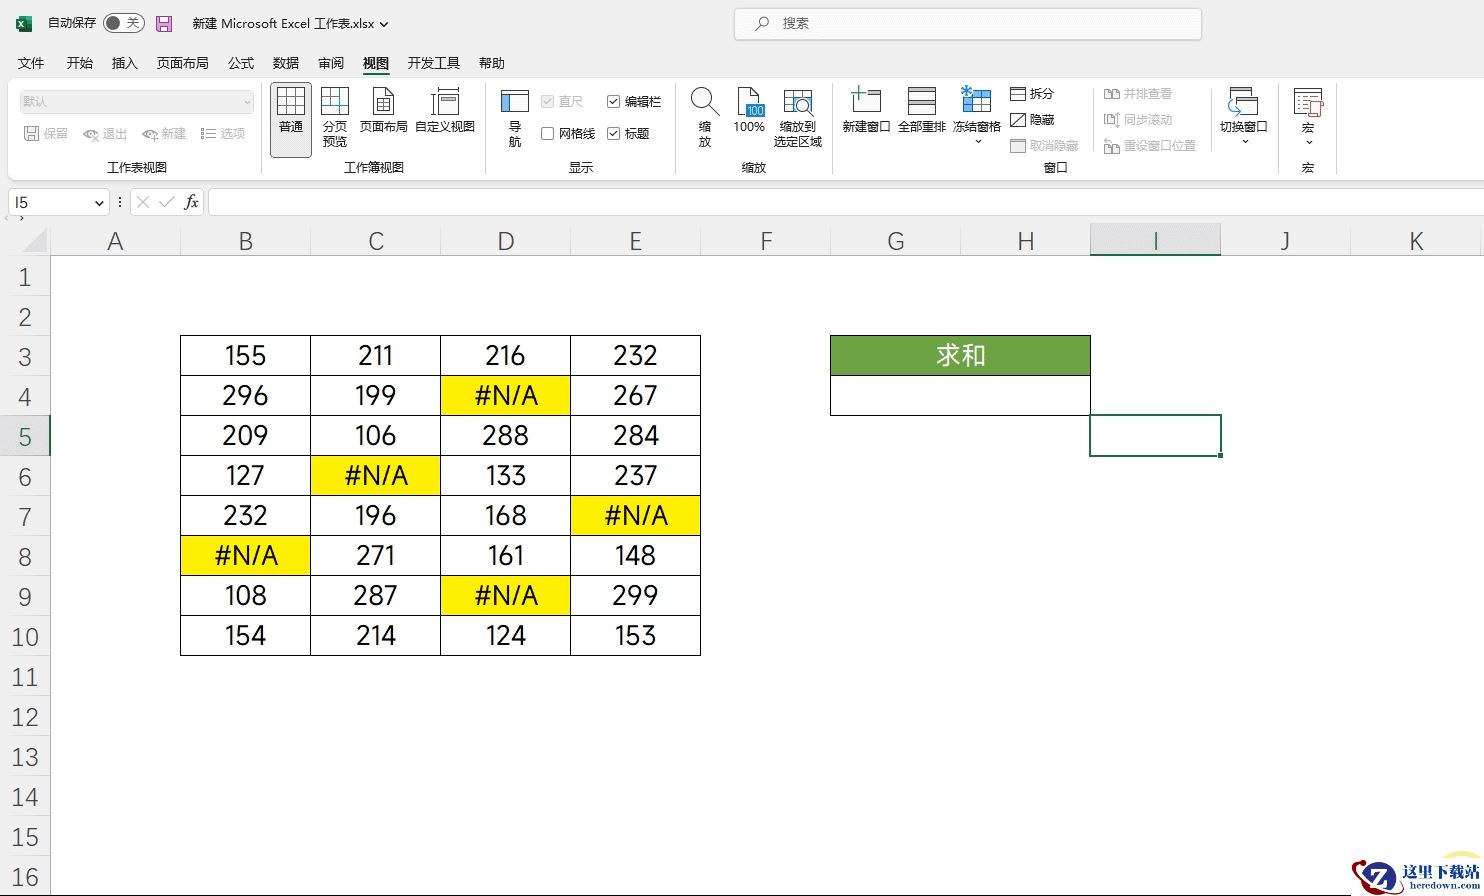Open the Navigation (导航) pane
The height and width of the screenshot is (896, 1484).
[515, 117]
